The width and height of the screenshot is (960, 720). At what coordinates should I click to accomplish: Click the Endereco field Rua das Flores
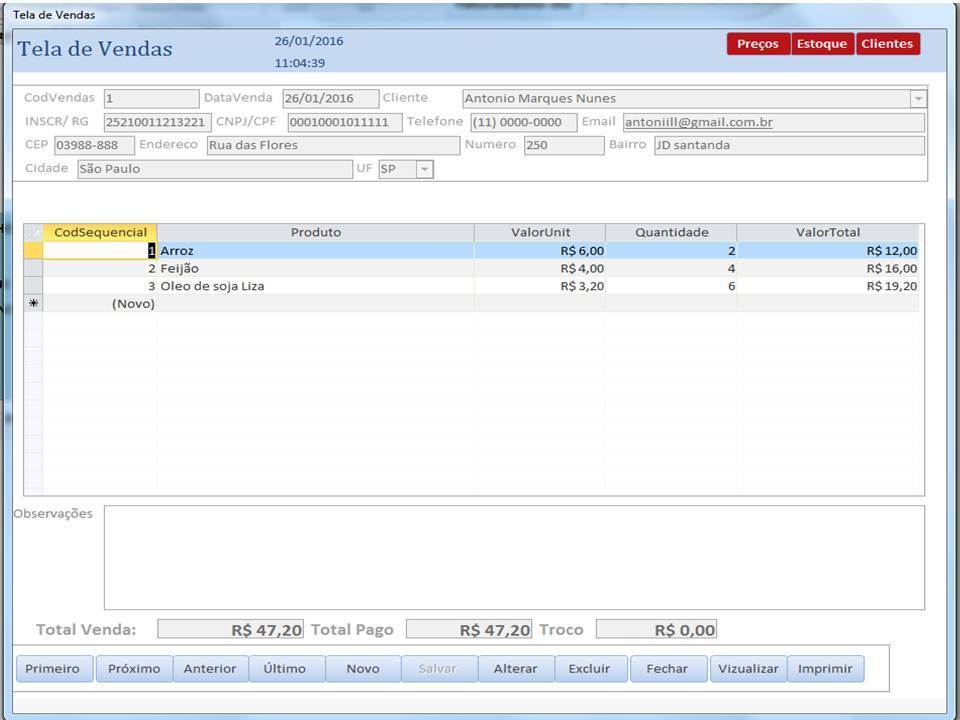pyautogui.click(x=333, y=146)
